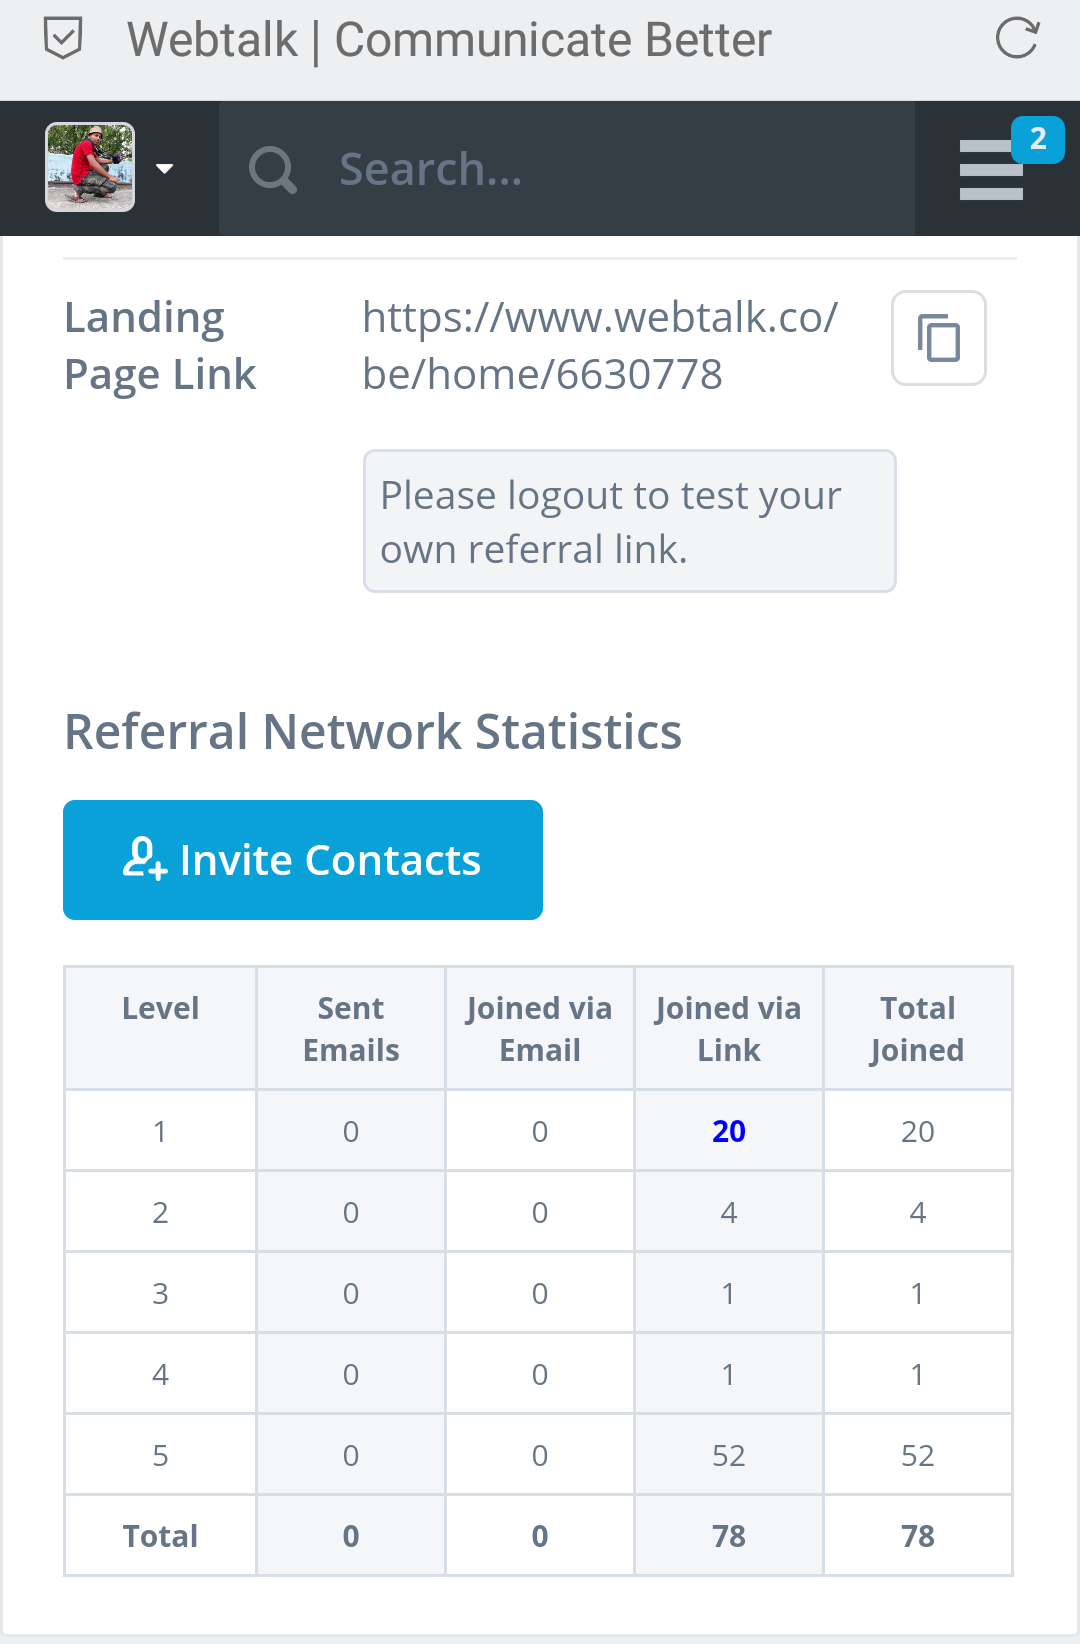Copy the landing page link

(938, 338)
